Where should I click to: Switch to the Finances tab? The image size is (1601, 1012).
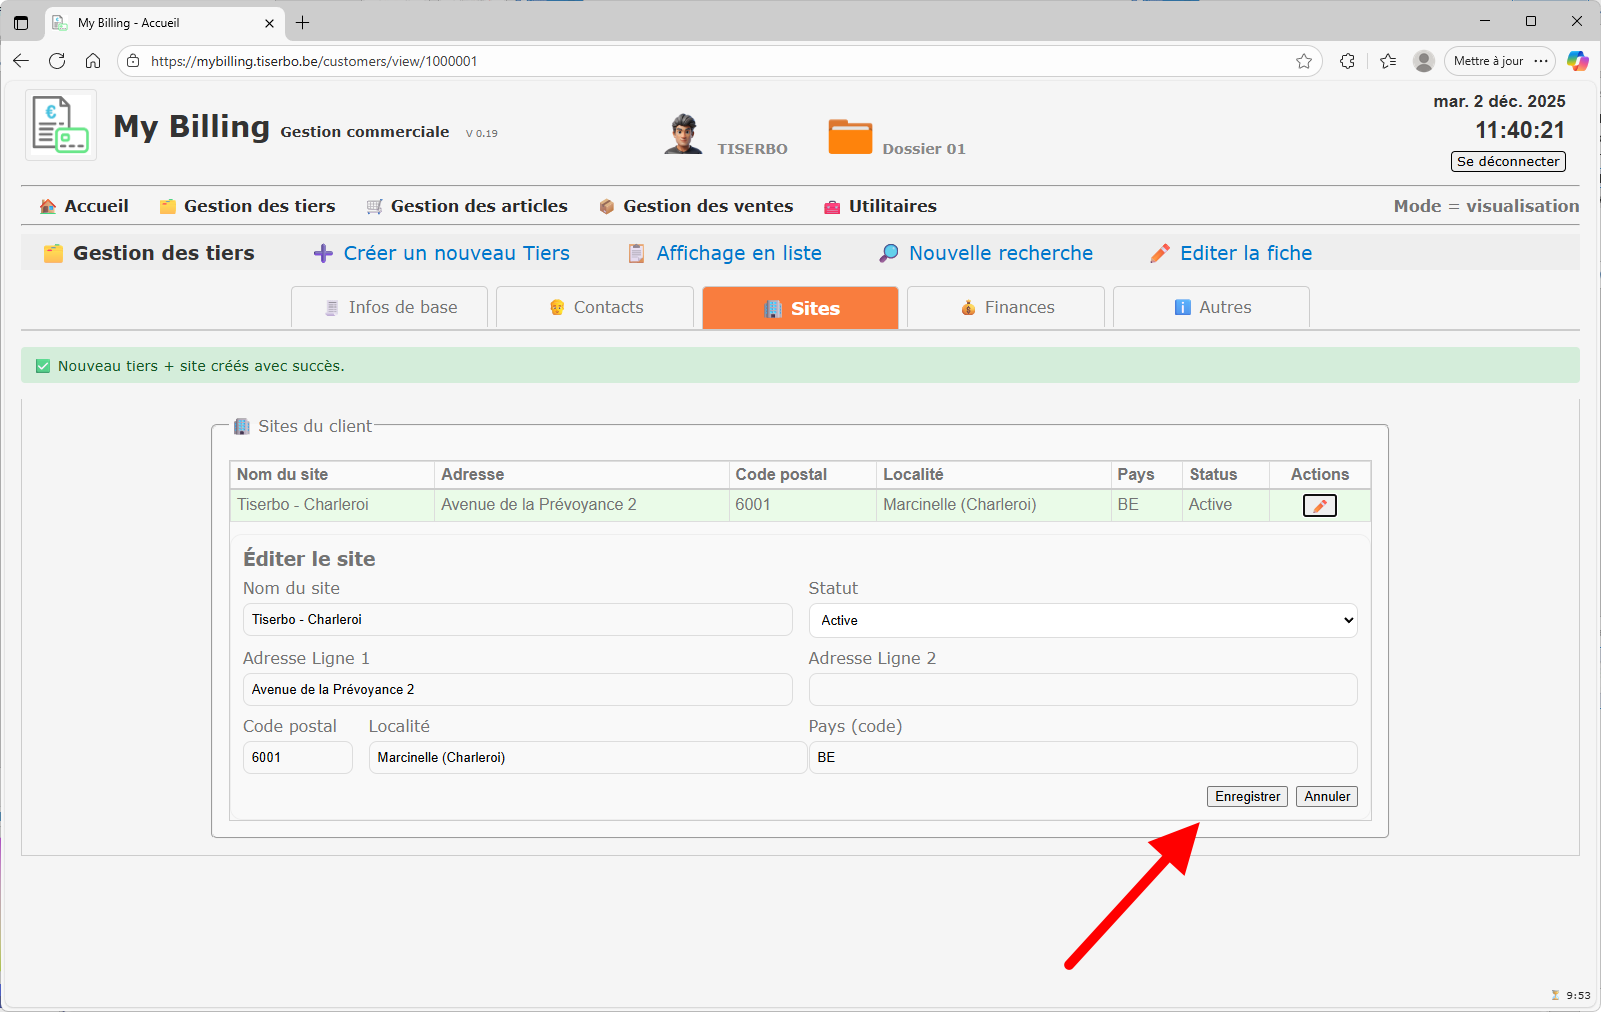tap(1005, 307)
